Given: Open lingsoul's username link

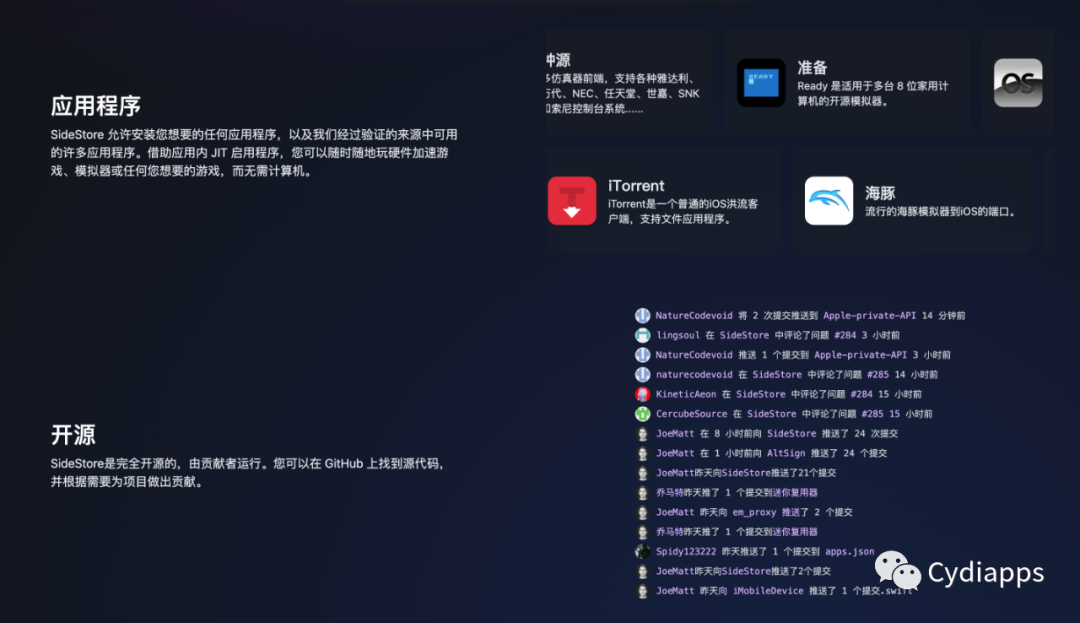Looking at the screenshot, I should click(678, 335).
